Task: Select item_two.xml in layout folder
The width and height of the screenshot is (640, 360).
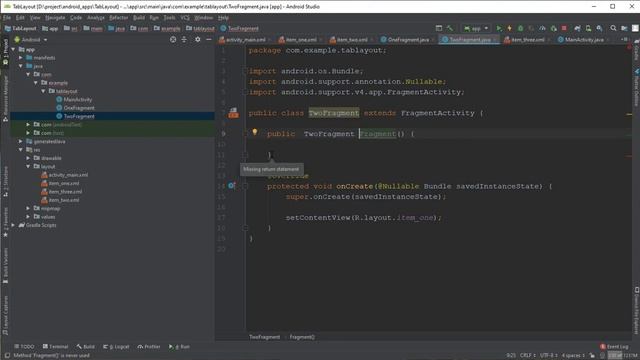Action: coord(64,200)
